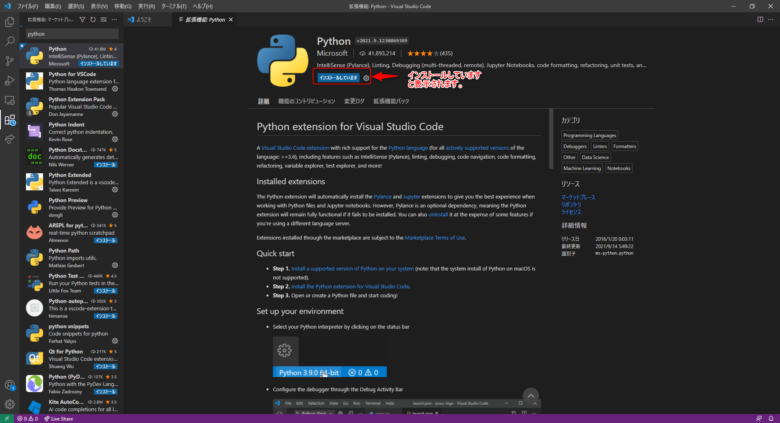Image resolution: width=780 pixels, height=423 pixels.
Task: Select the 機能のコントリビューション tab
Action: (306, 101)
